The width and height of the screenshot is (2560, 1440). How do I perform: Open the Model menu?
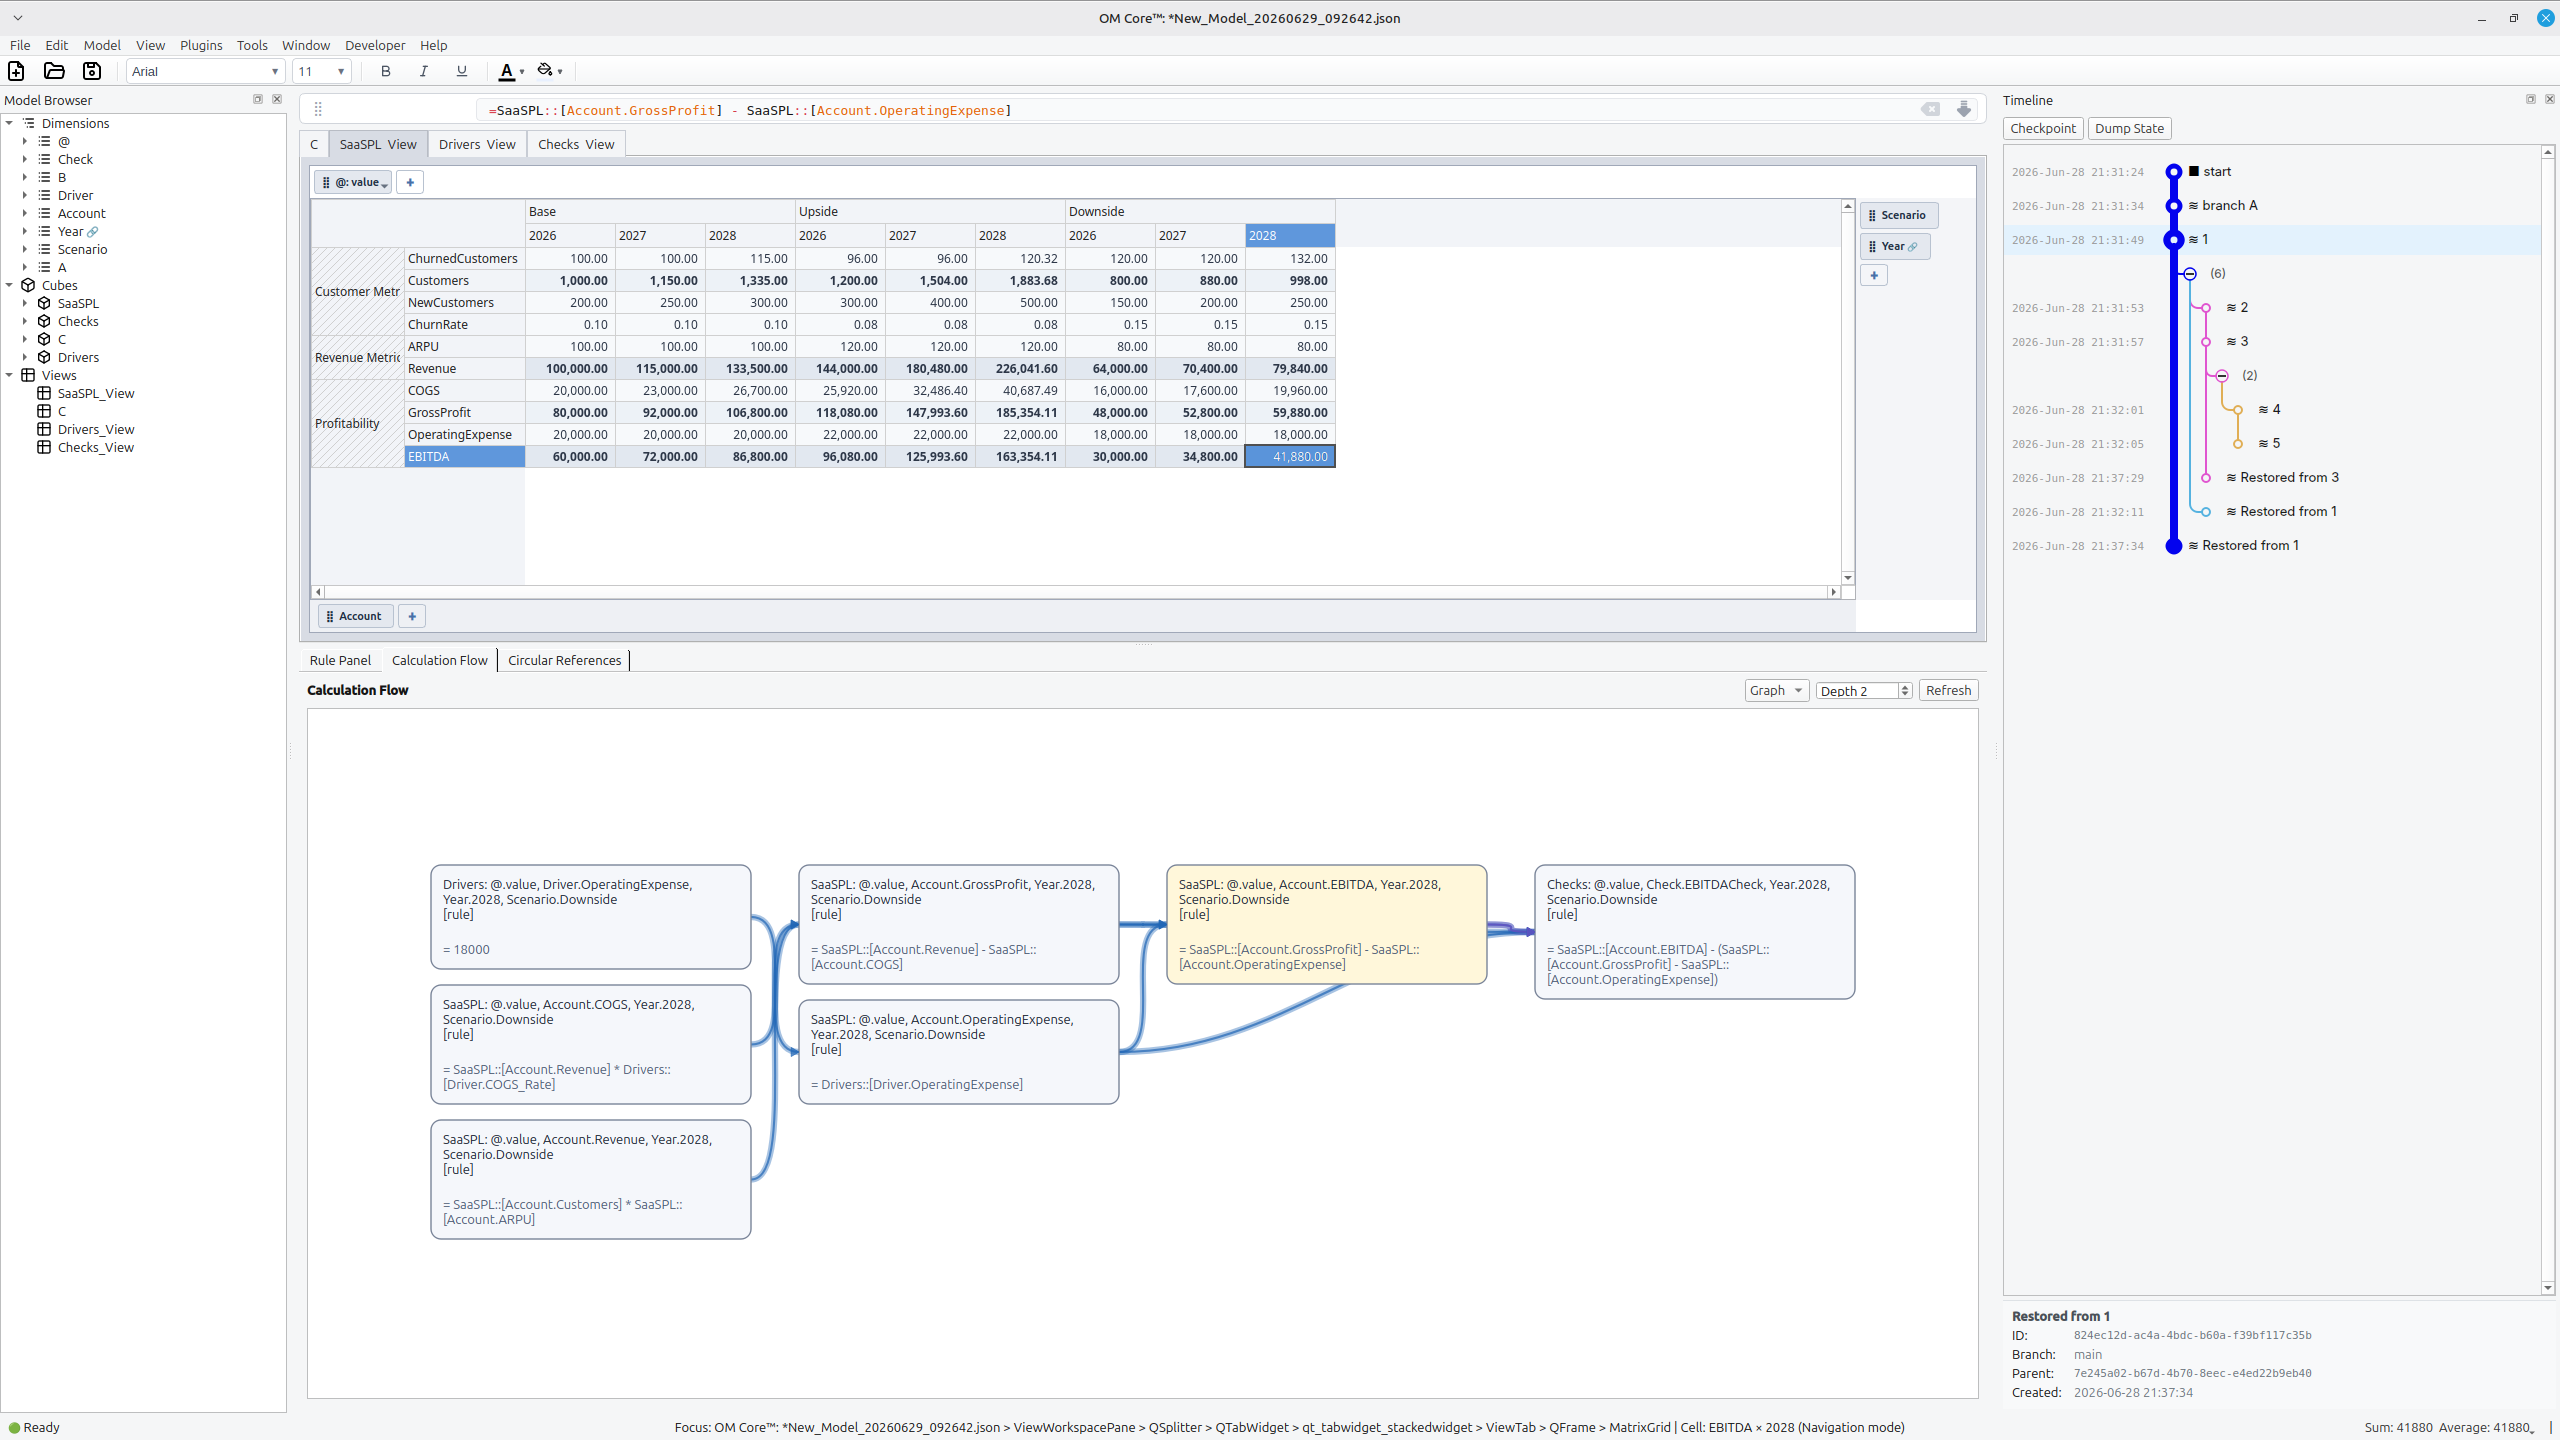[102, 45]
